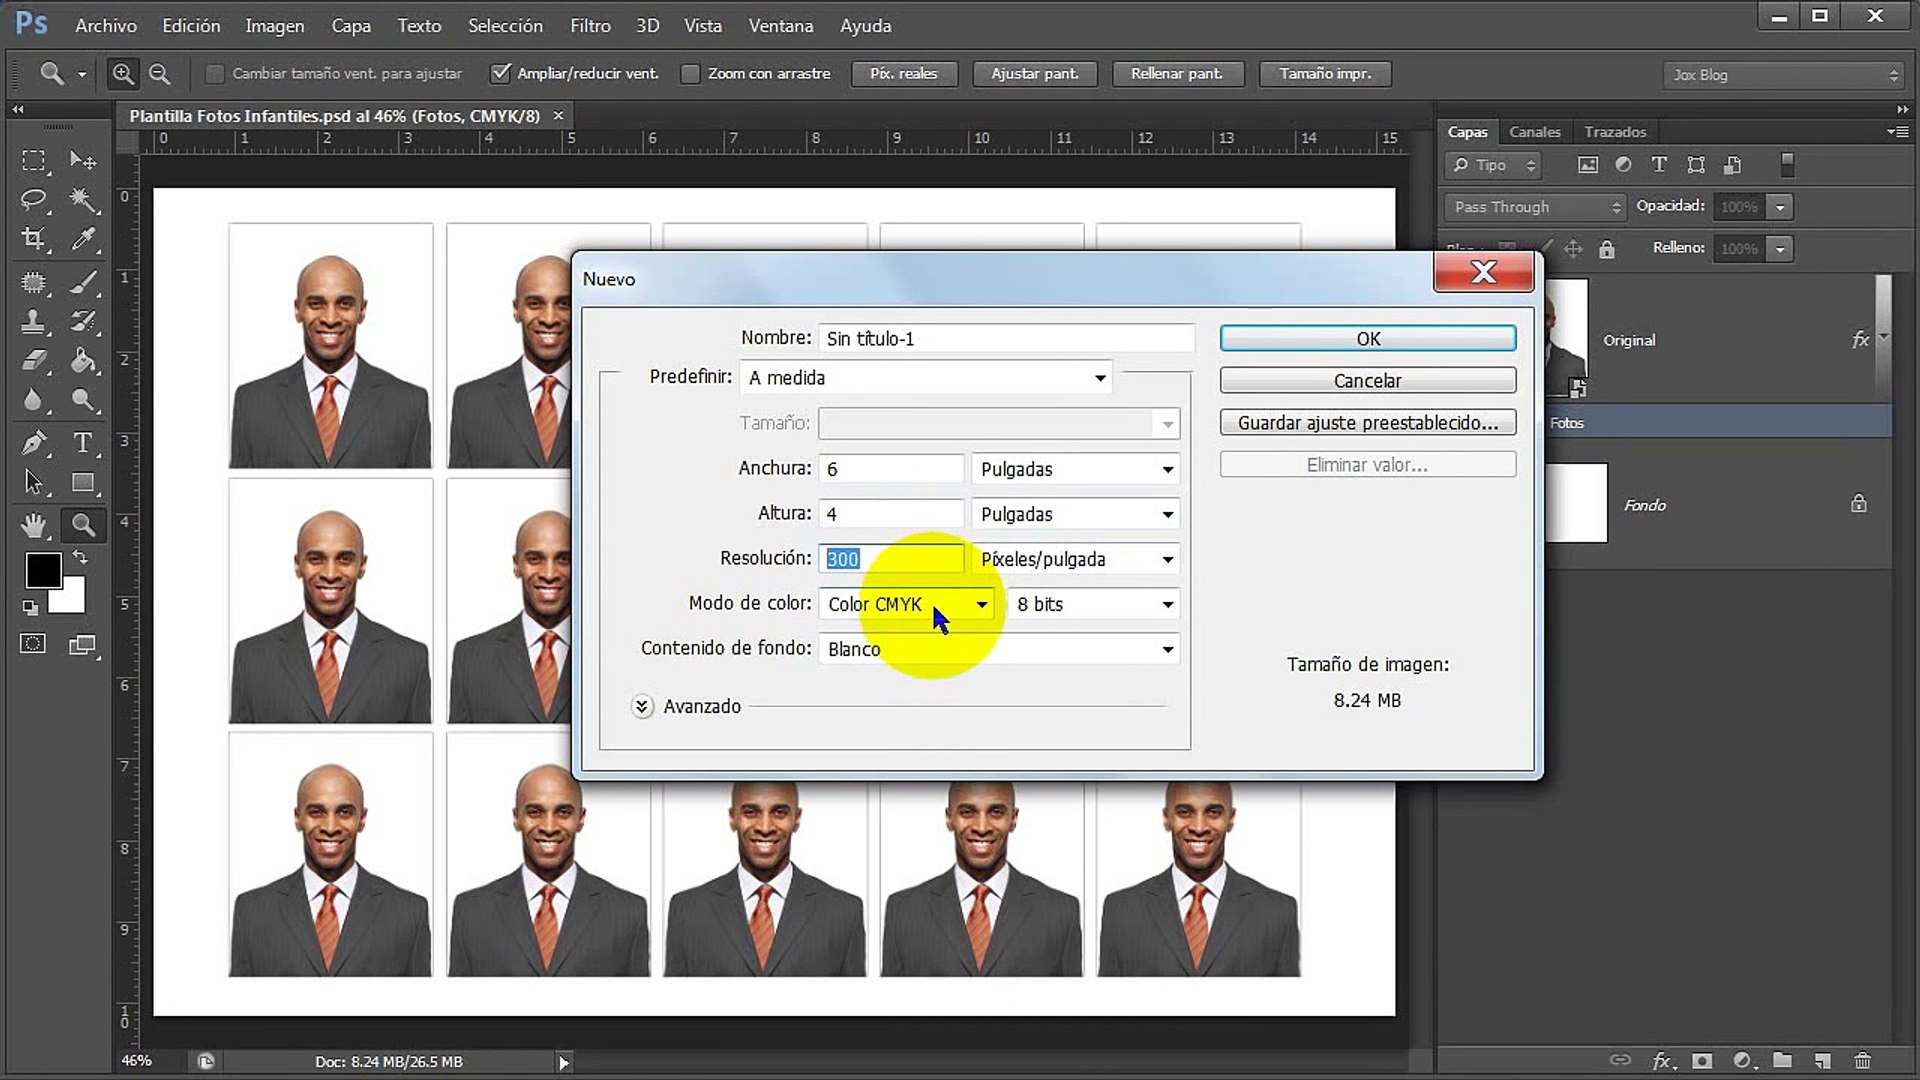Image resolution: width=1920 pixels, height=1080 pixels.
Task: Switch to the Canales tab
Action: tap(1534, 132)
